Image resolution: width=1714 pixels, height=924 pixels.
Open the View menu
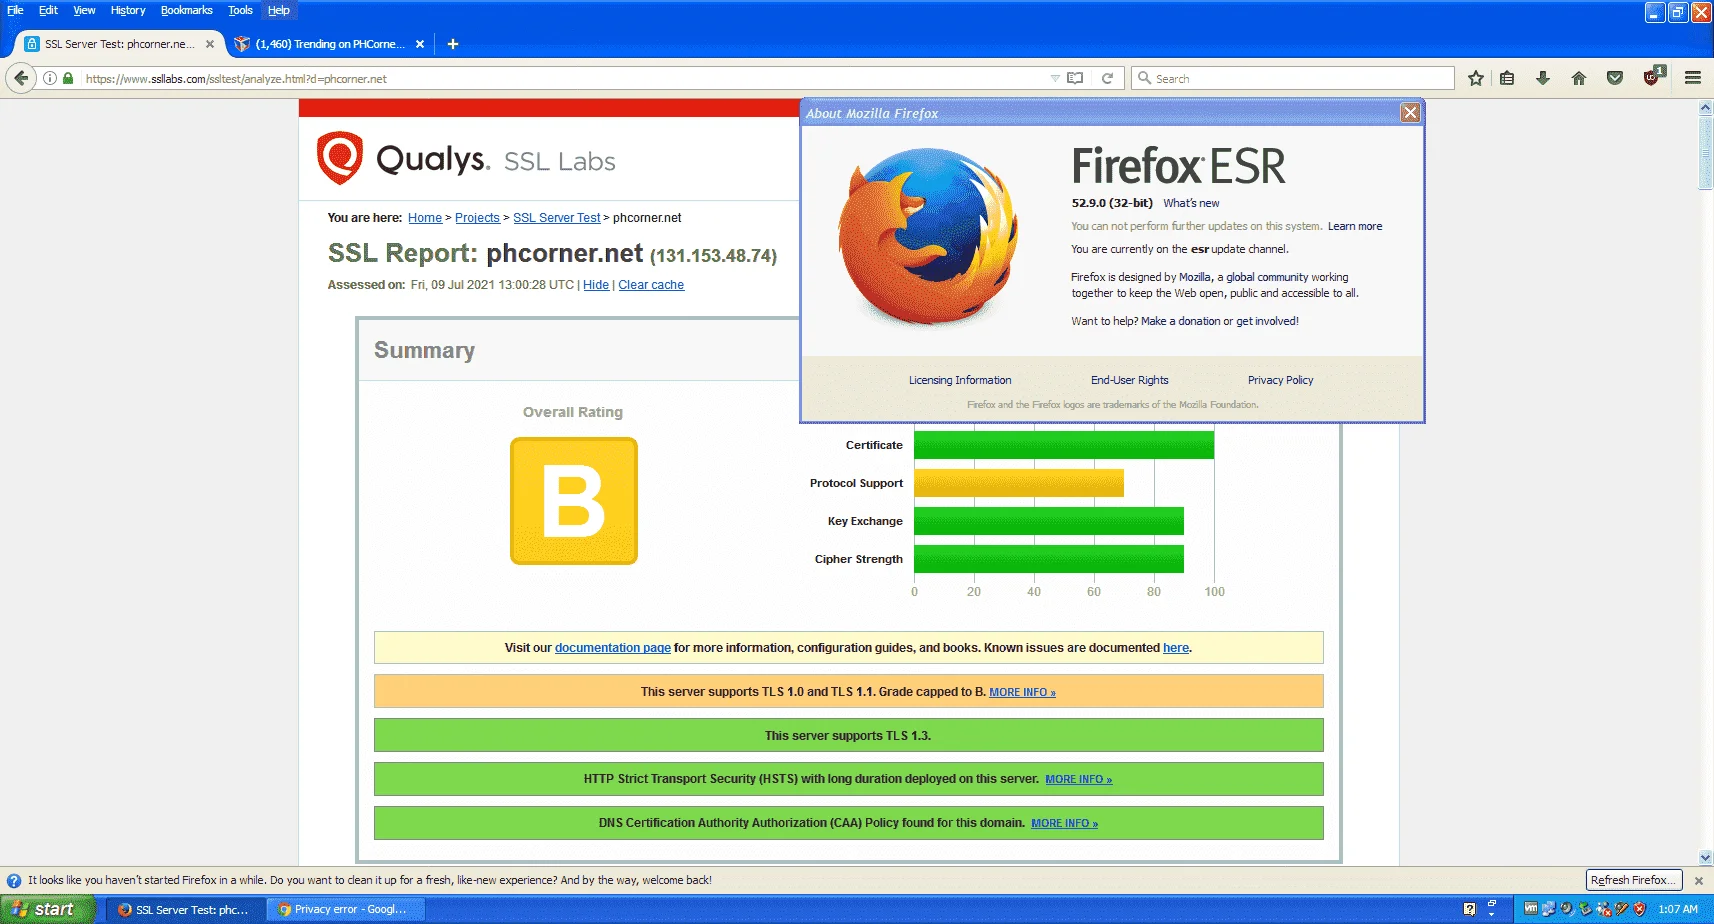pos(84,10)
